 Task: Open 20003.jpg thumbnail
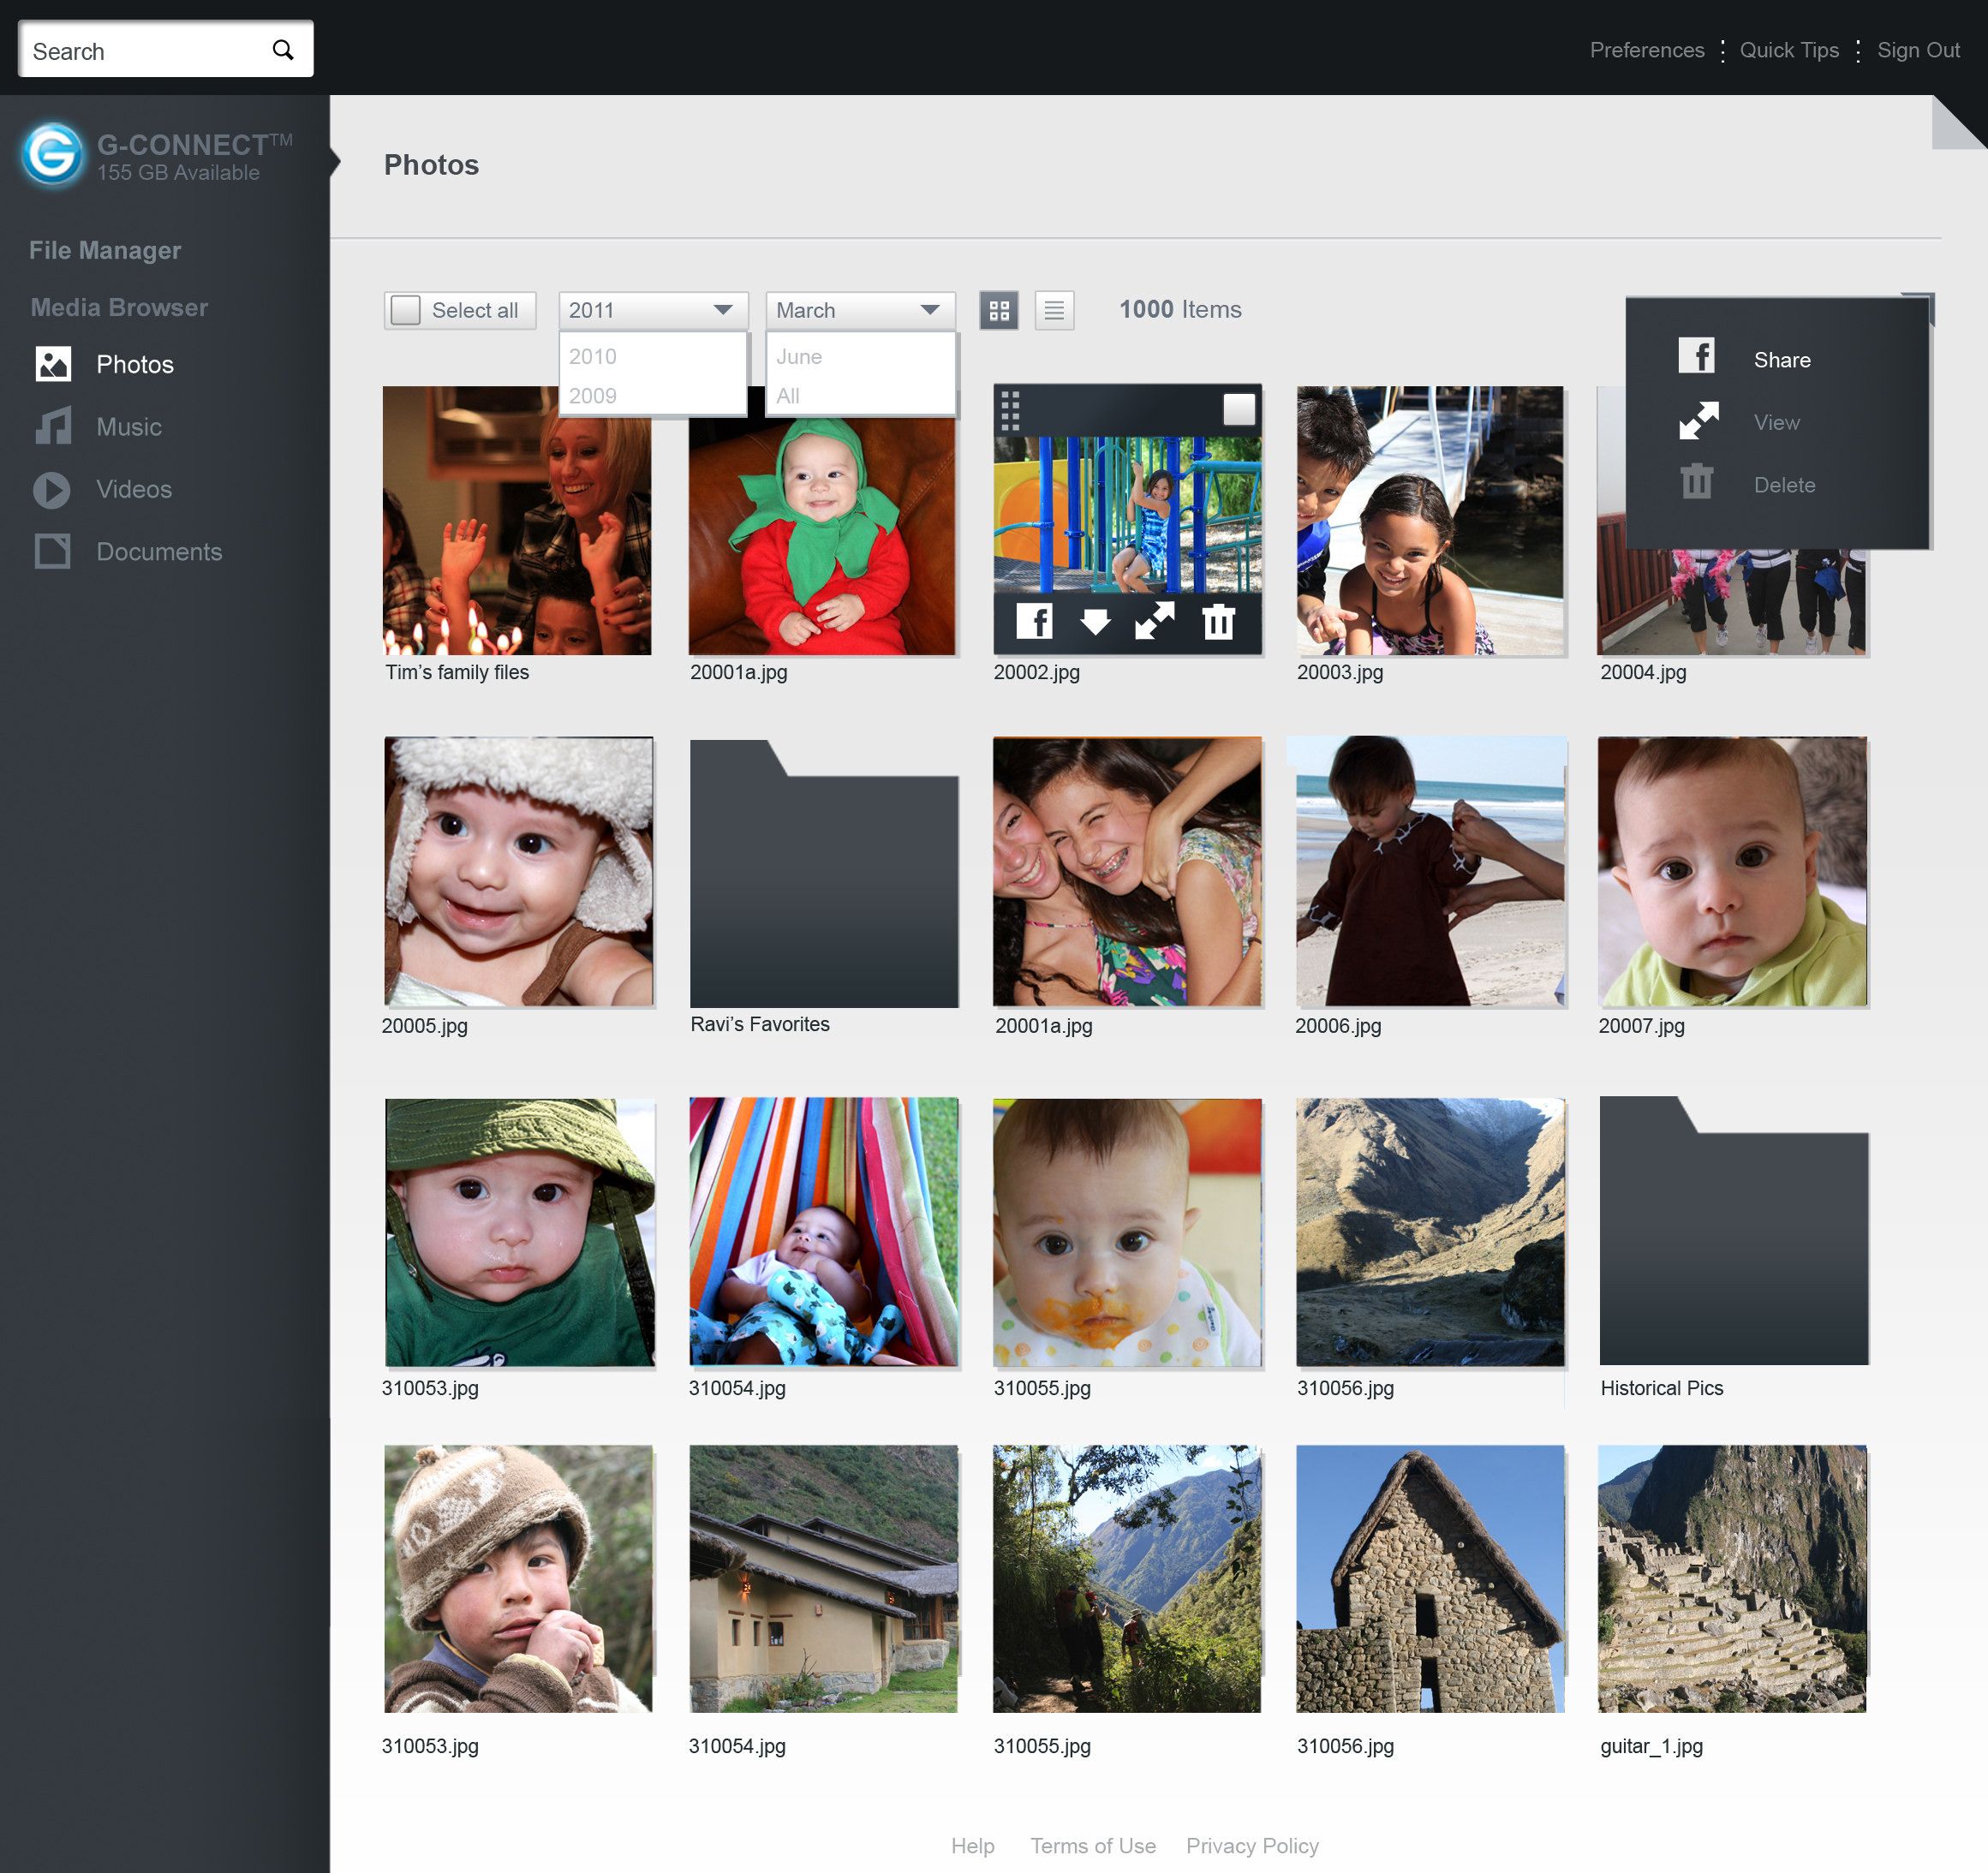1429,520
